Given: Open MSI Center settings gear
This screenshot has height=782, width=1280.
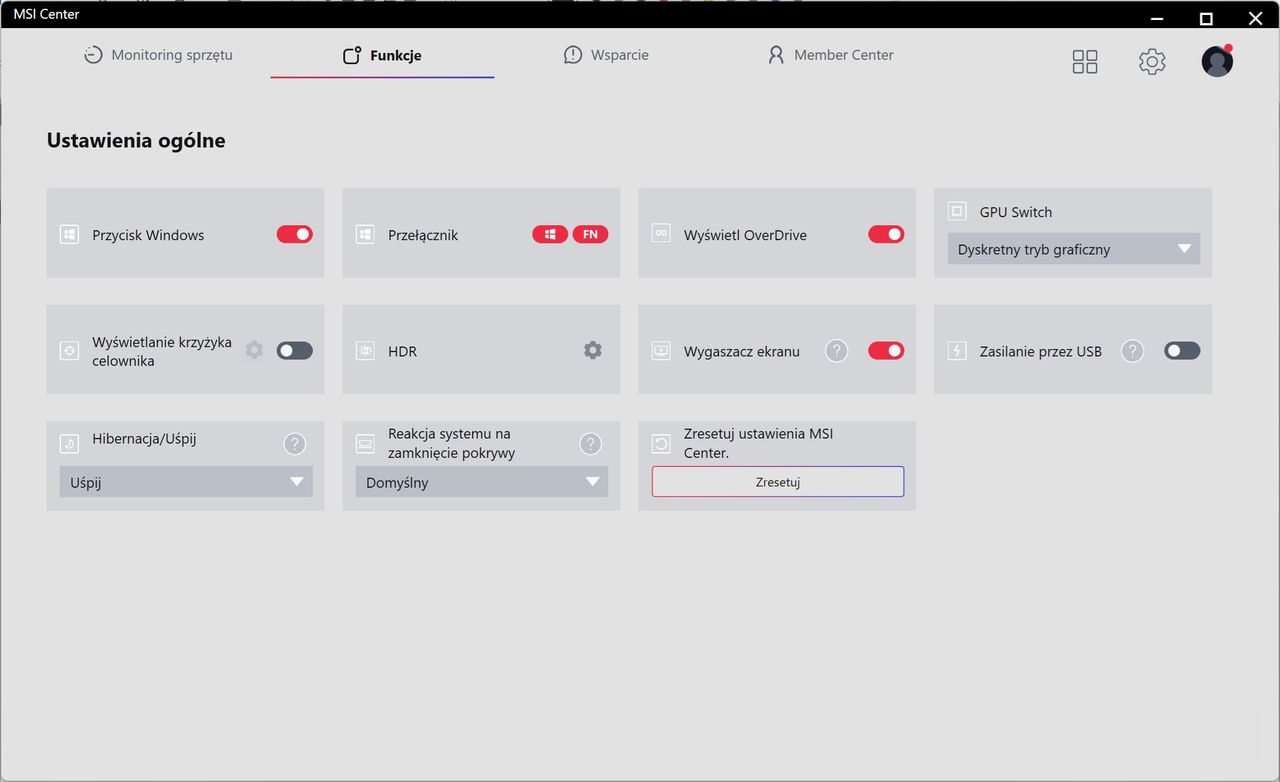Looking at the screenshot, I should [1152, 62].
